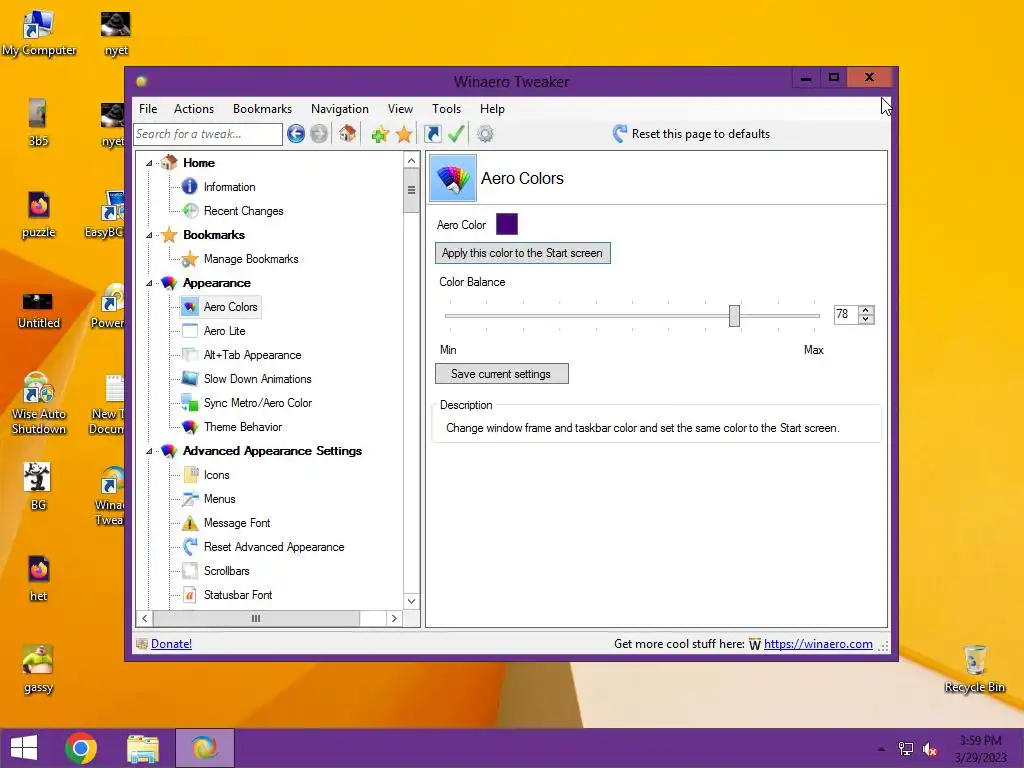This screenshot has width=1024, height=768.
Task: Click the purple Aero Color swatch
Action: point(507,224)
